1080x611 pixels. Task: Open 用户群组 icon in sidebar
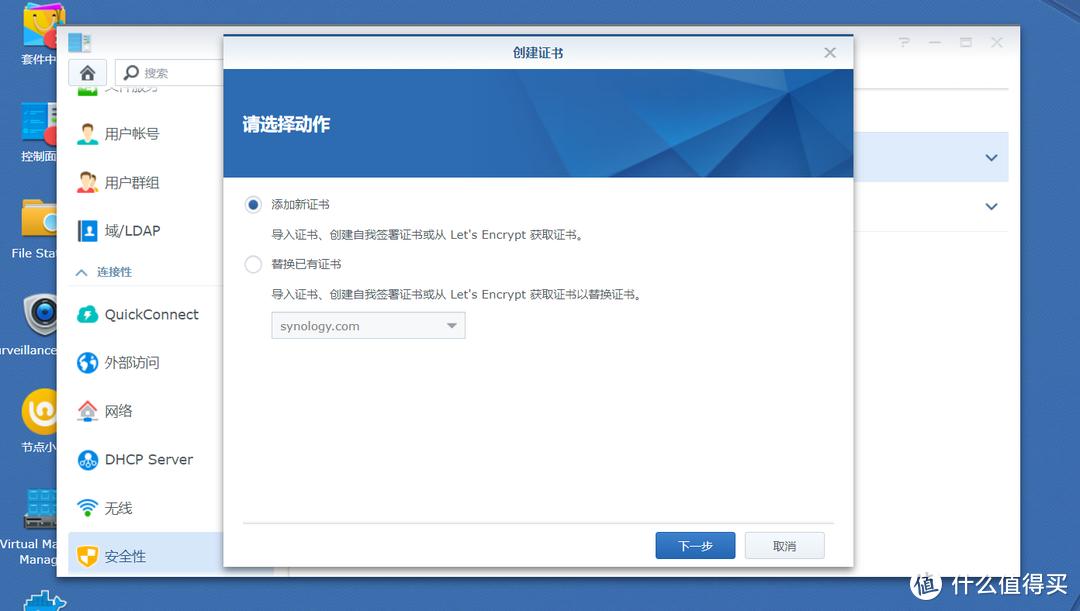point(87,183)
